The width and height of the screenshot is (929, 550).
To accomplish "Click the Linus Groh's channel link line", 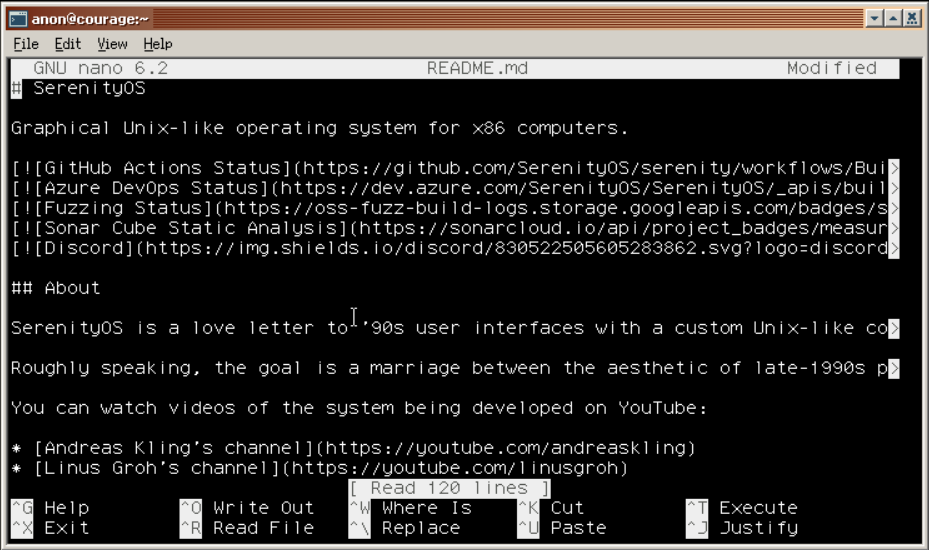I will [x=319, y=468].
